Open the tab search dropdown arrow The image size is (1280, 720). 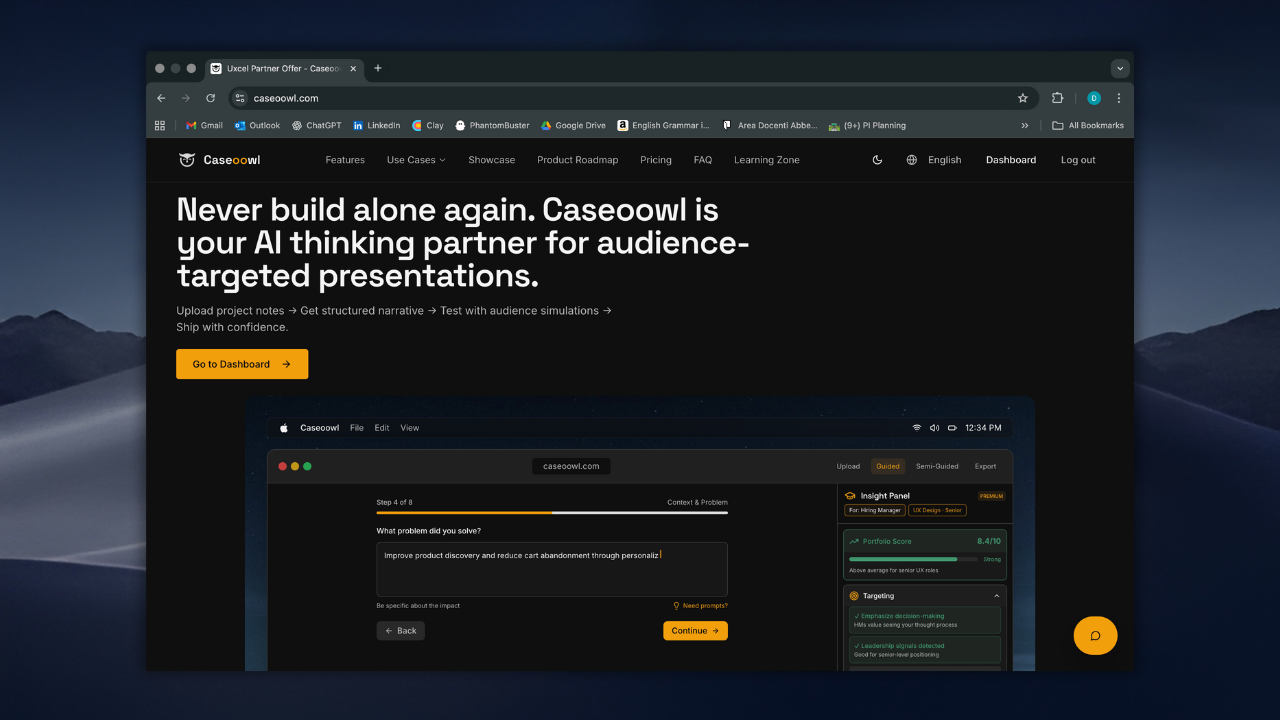(x=1120, y=68)
